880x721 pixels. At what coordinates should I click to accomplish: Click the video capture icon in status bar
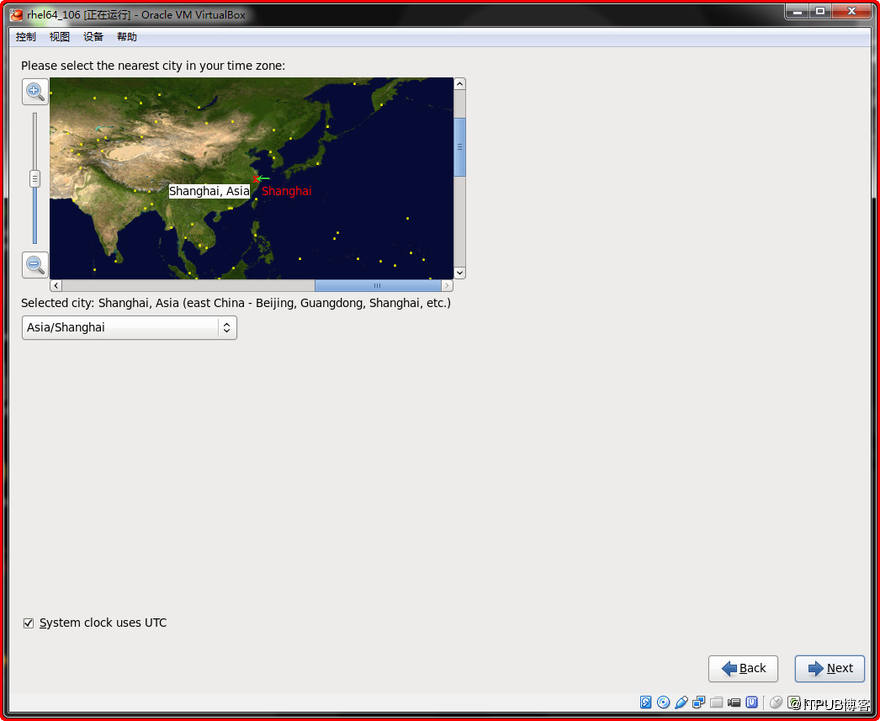733,702
